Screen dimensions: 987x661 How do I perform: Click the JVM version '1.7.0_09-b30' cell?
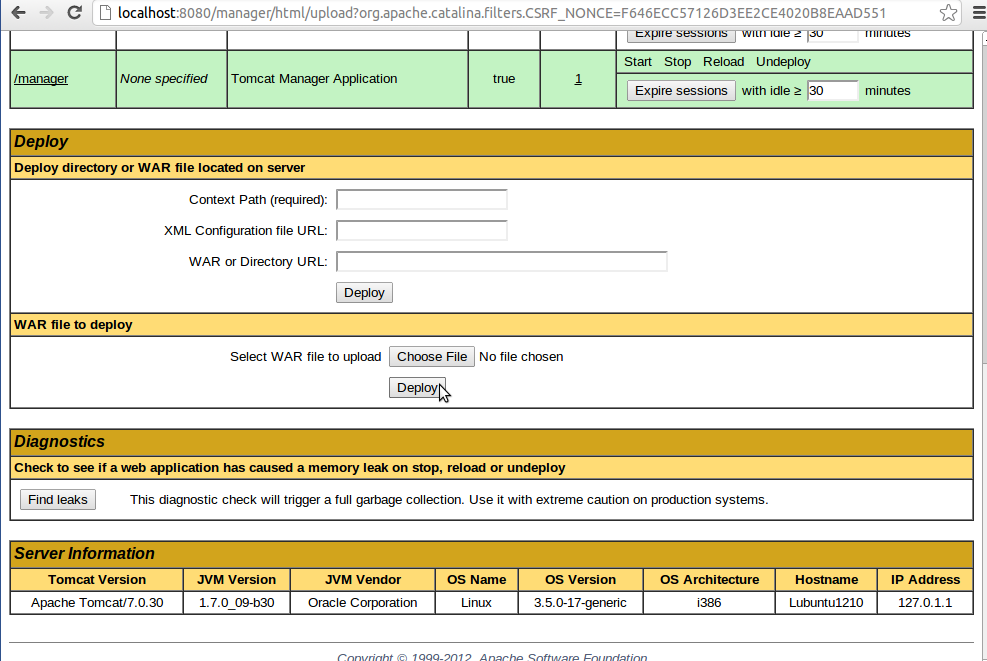pos(237,602)
